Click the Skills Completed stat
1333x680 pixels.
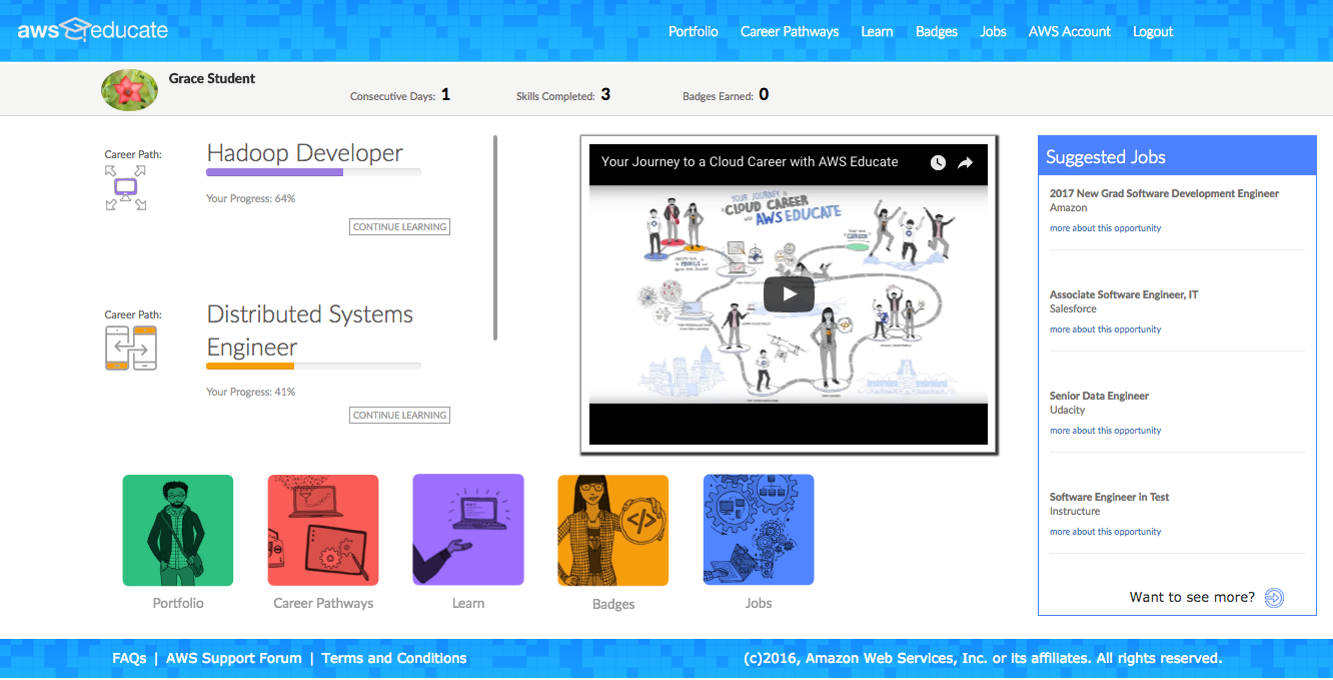point(563,95)
